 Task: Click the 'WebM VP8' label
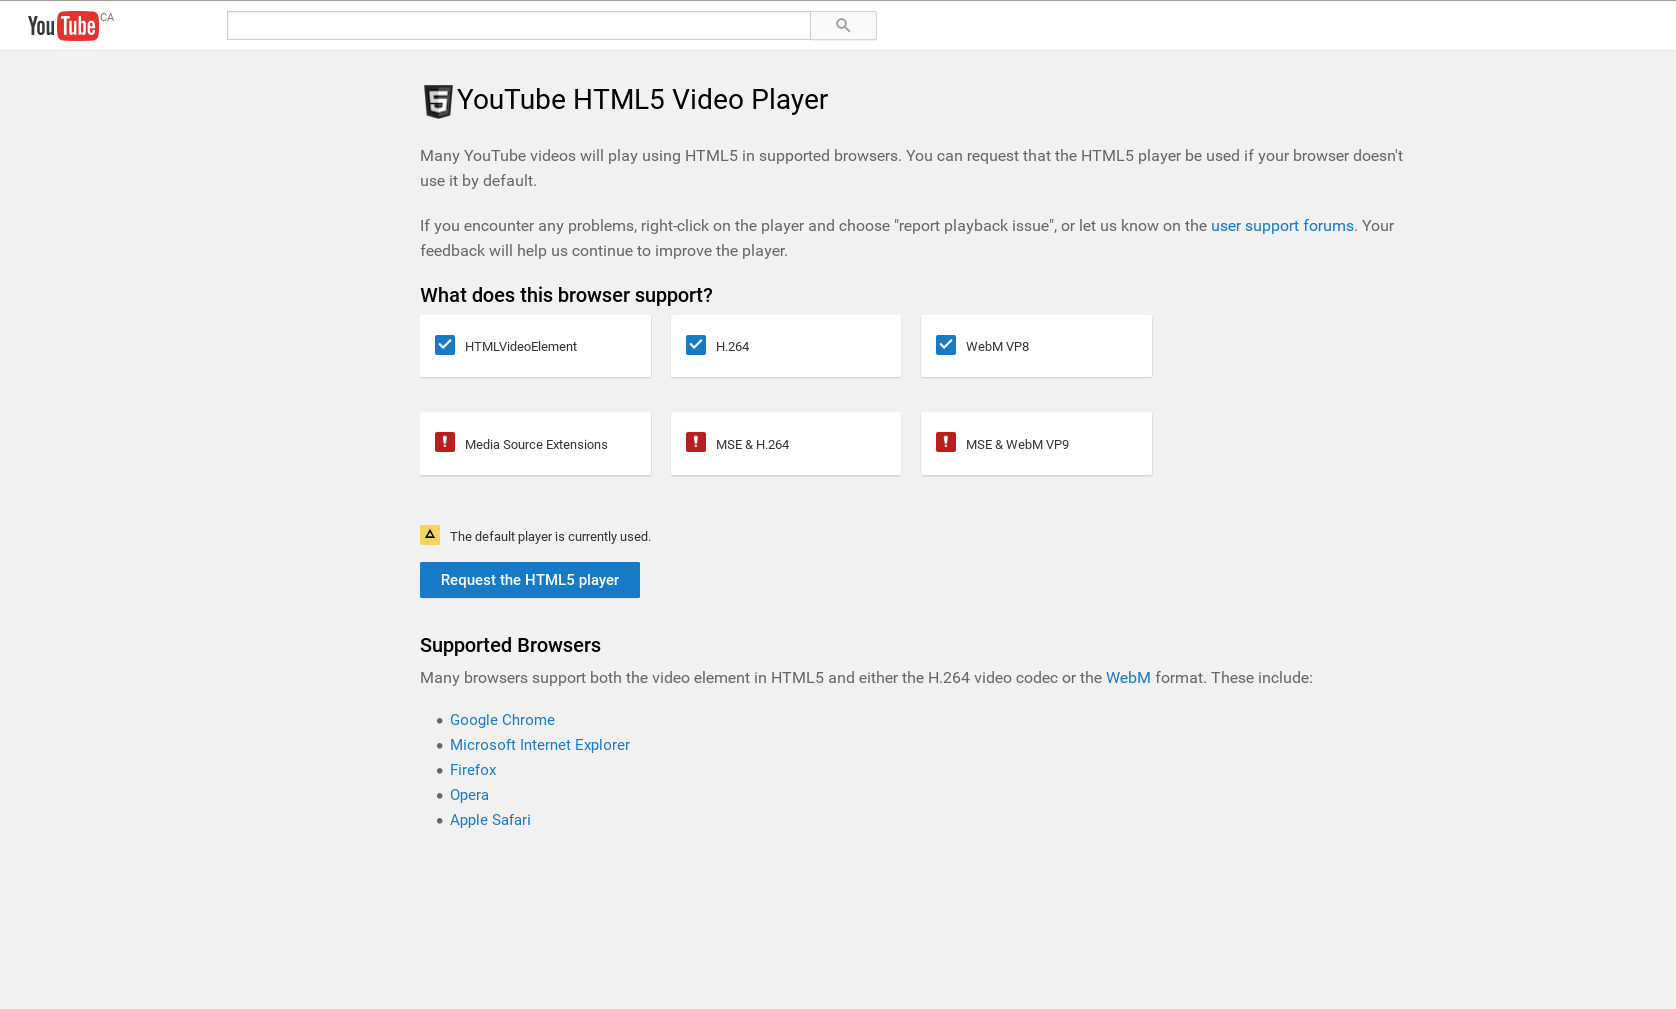[x=997, y=347]
